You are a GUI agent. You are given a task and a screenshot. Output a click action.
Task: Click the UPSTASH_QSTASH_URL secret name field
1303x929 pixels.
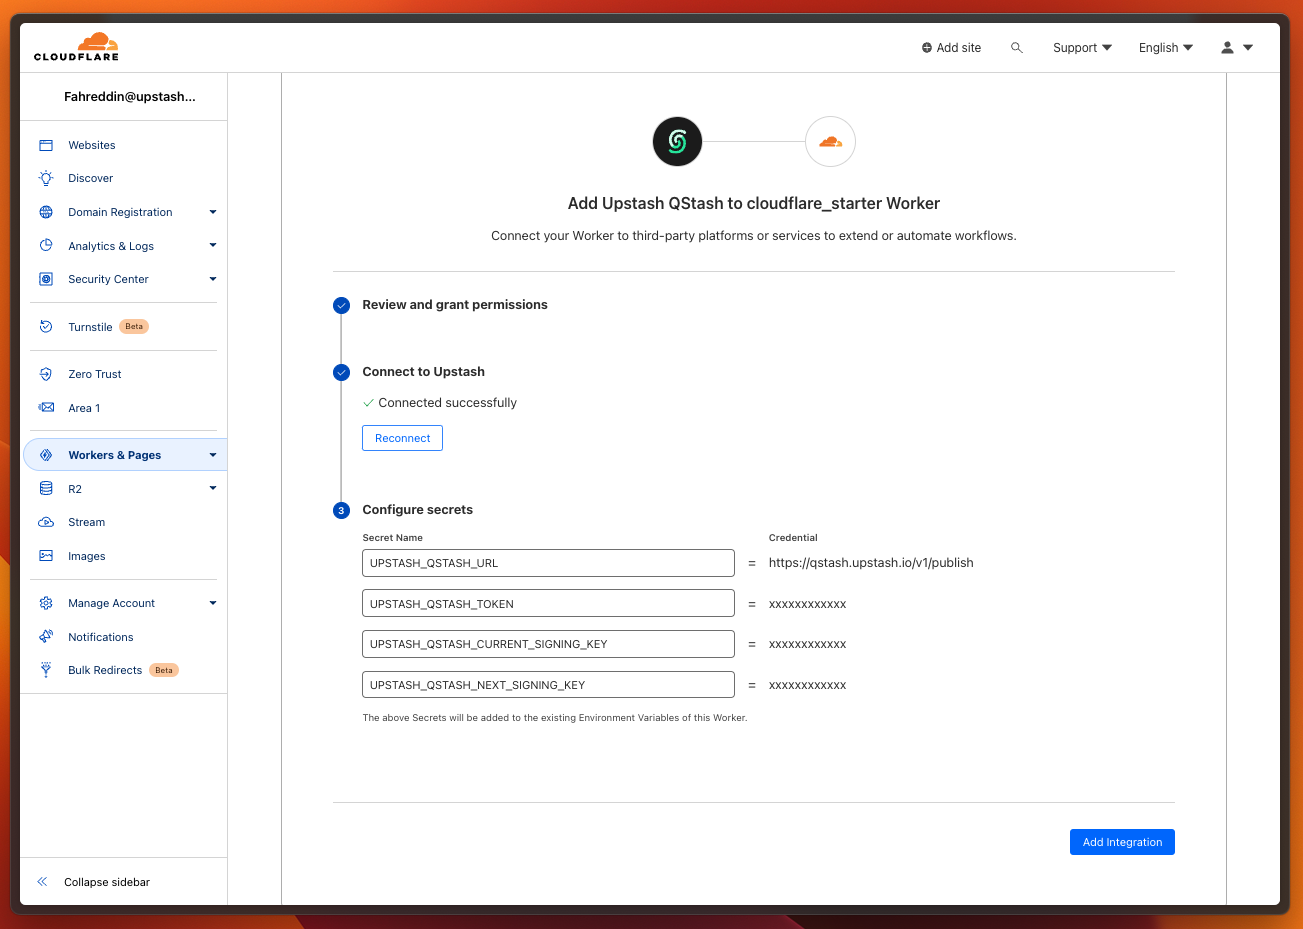548,563
